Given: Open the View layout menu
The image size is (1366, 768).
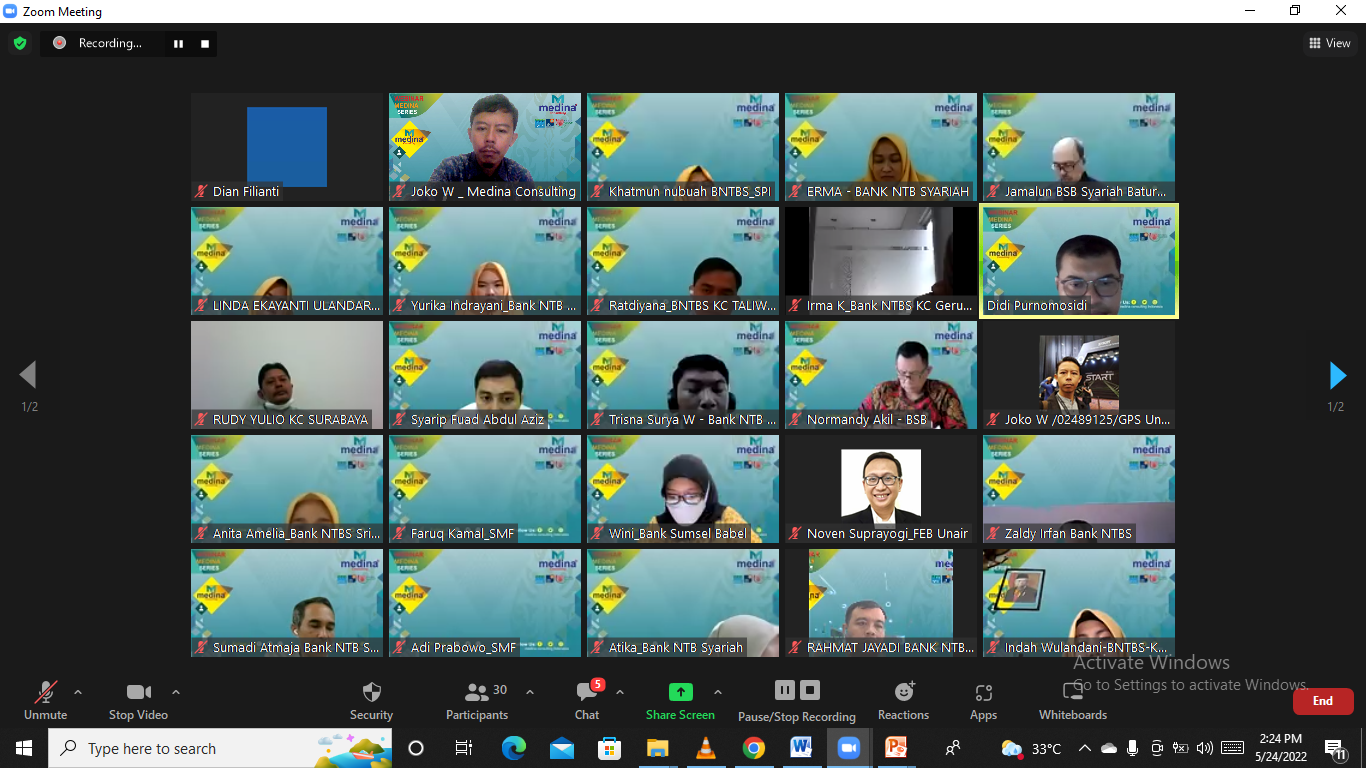Looking at the screenshot, I should pyautogui.click(x=1330, y=43).
